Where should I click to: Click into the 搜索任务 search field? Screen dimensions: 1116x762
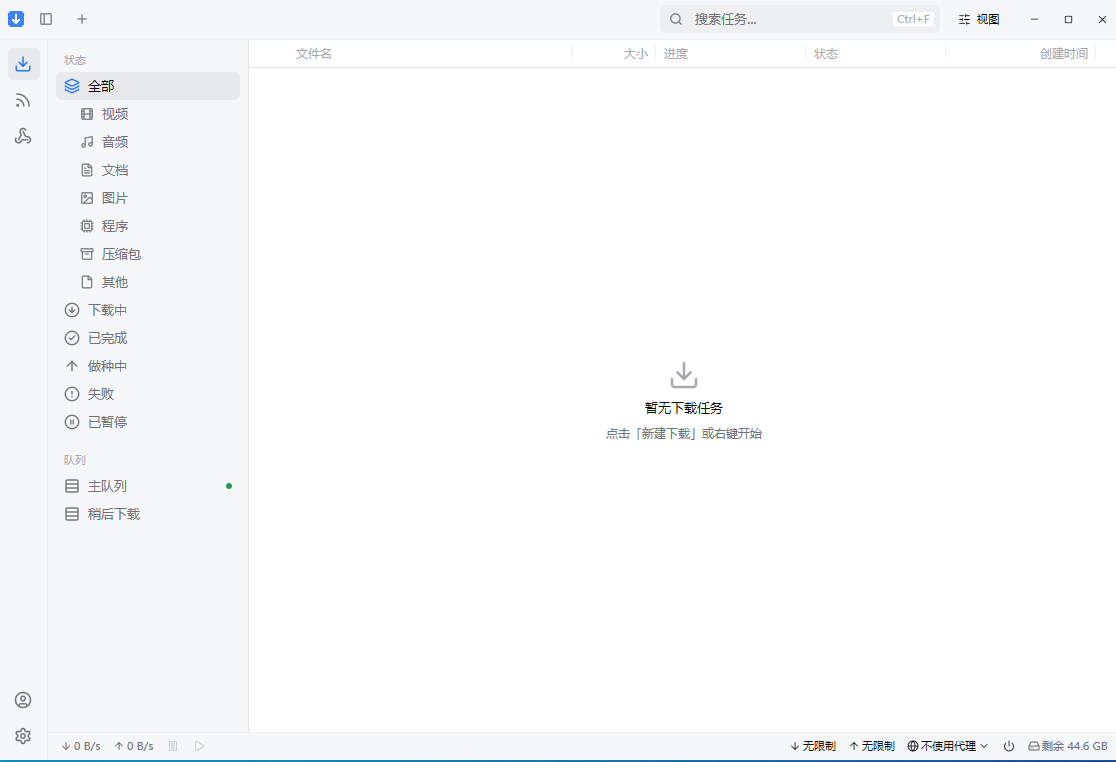click(799, 19)
